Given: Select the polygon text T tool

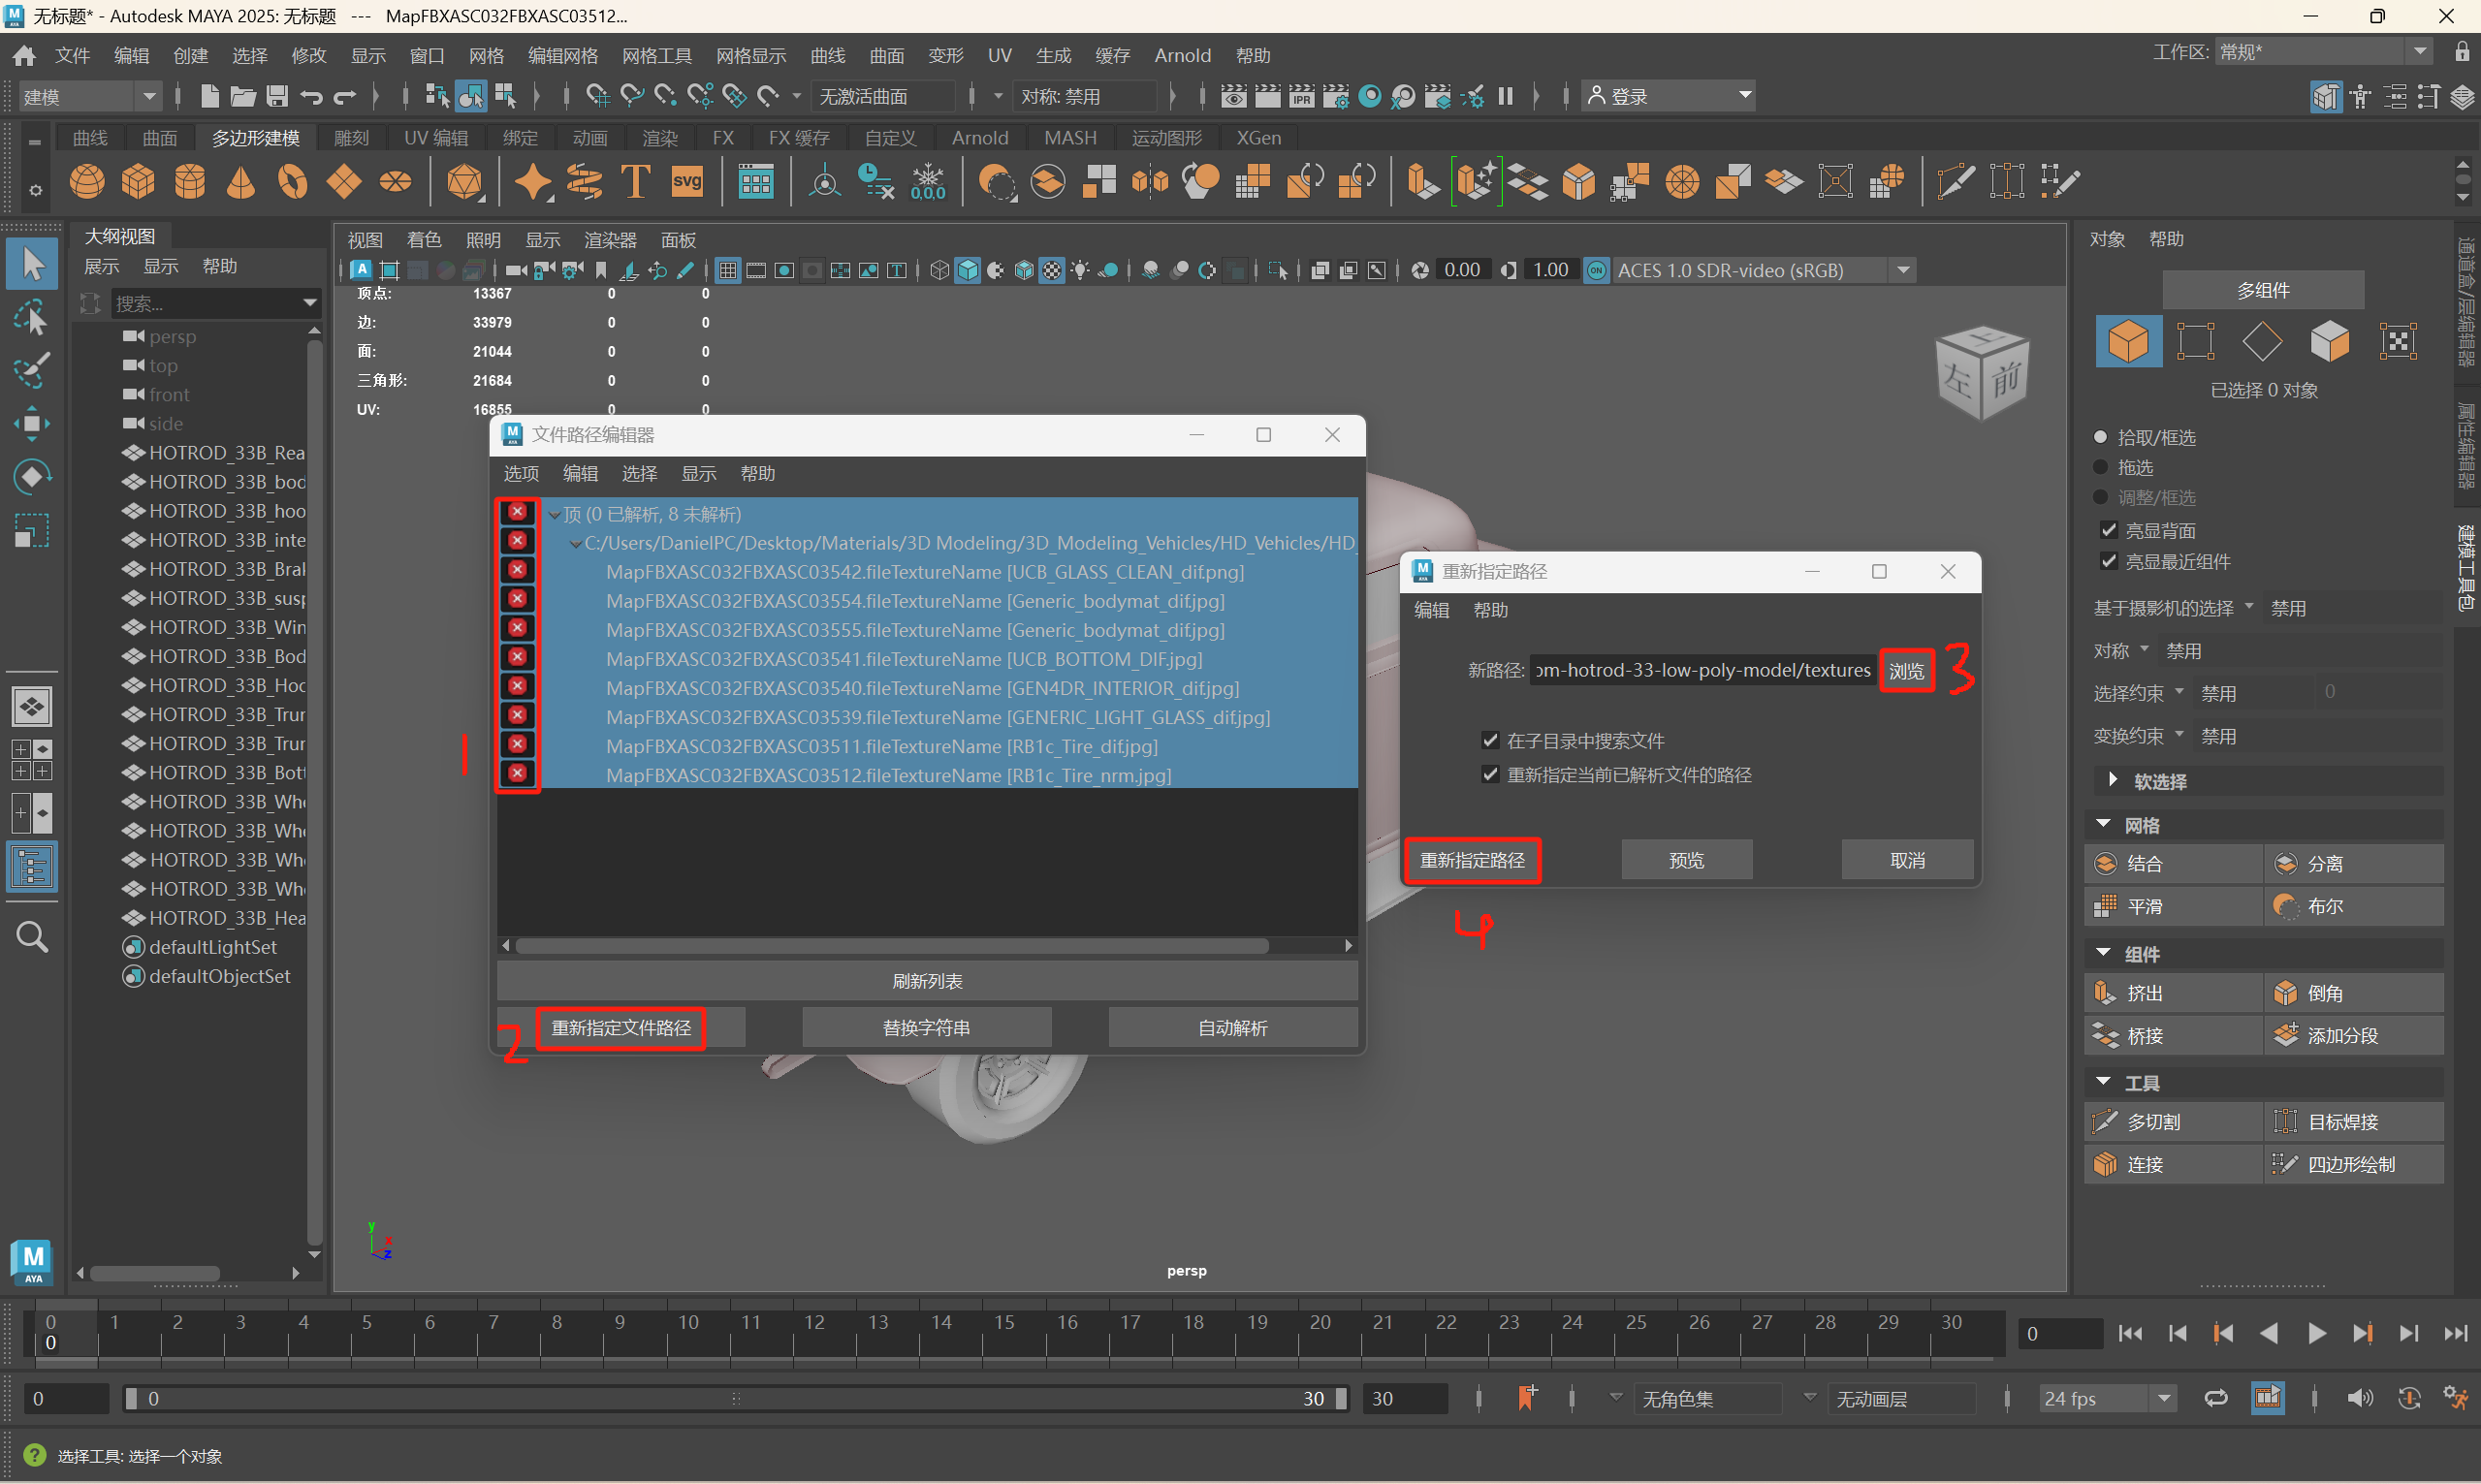Looking at the screenshot, I should tap(635, 182).
